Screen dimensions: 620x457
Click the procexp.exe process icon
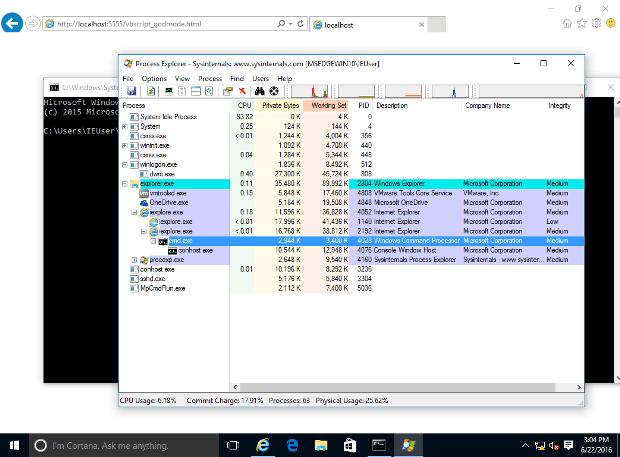click(x=144, y=260)
